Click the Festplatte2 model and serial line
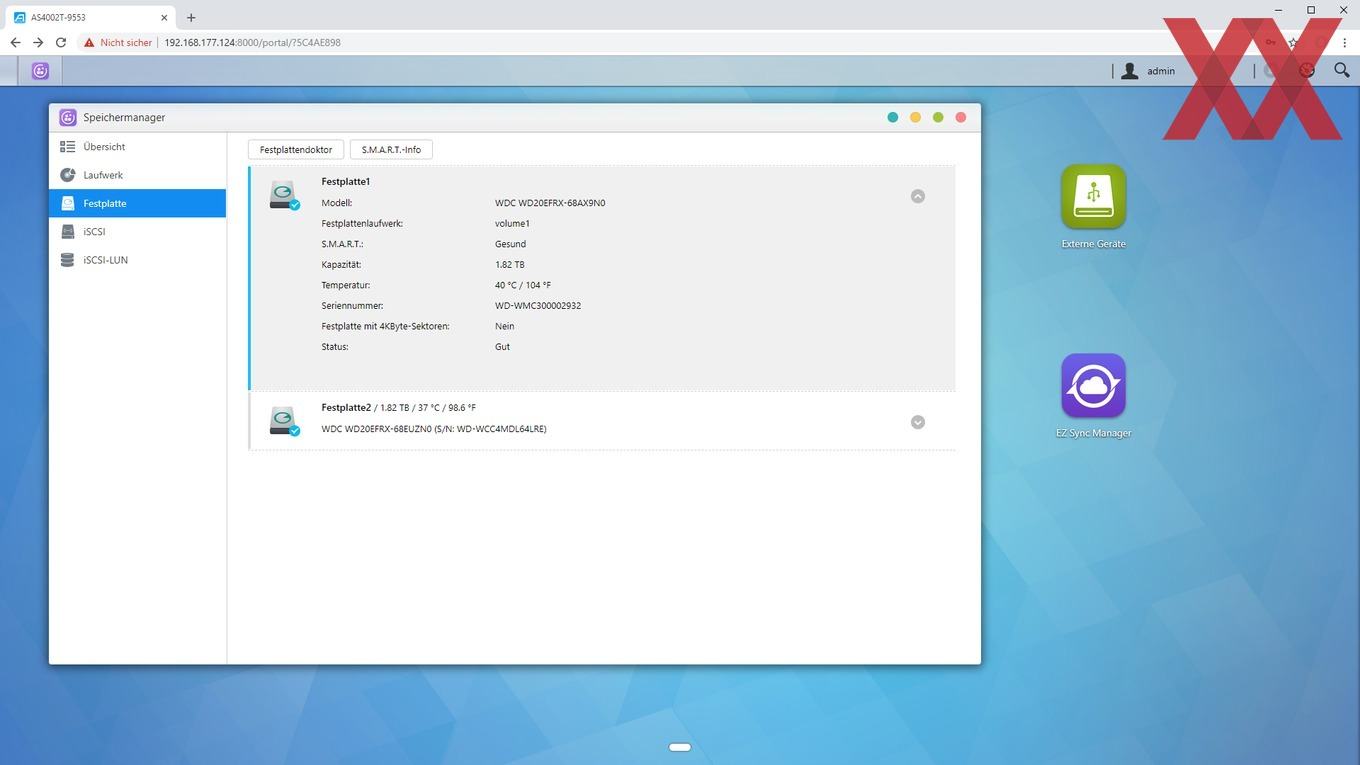1360x765 pixels. (x=434, y=429)
